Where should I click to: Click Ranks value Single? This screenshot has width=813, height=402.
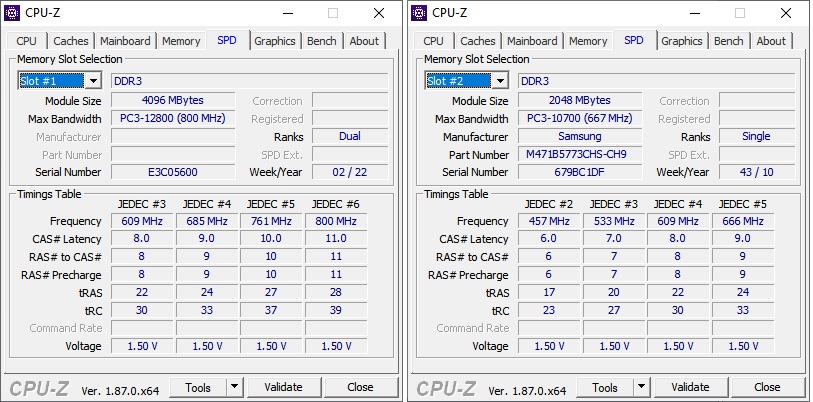click(x=757, y=136)
